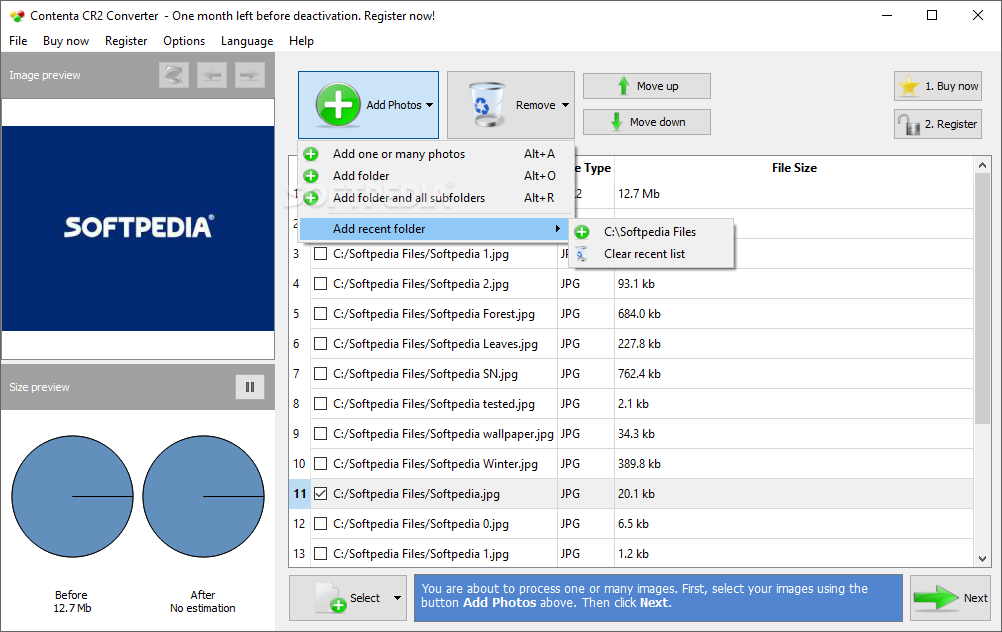Open the Select button dropdown arrow
This screenshot has width=1002, height=632.
pyautogui.click(x=397, y=598)
